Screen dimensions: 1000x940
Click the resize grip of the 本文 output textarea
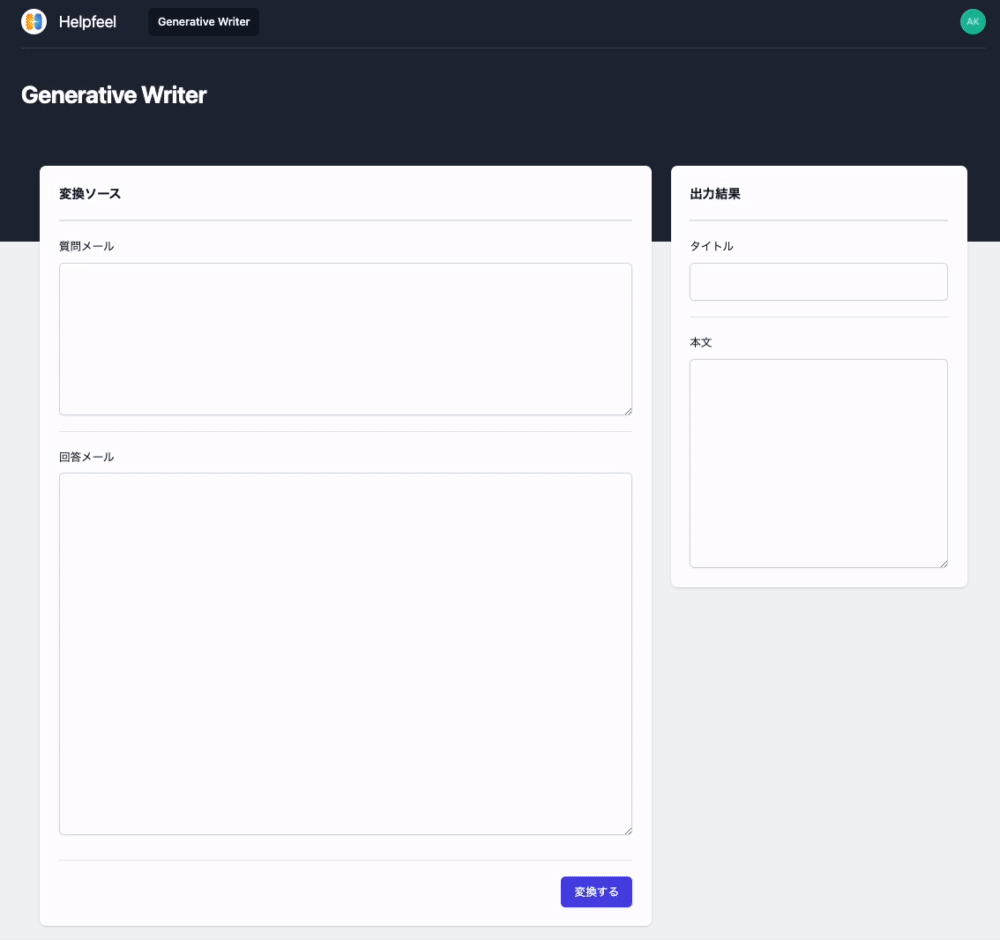(x=943, y=563)
